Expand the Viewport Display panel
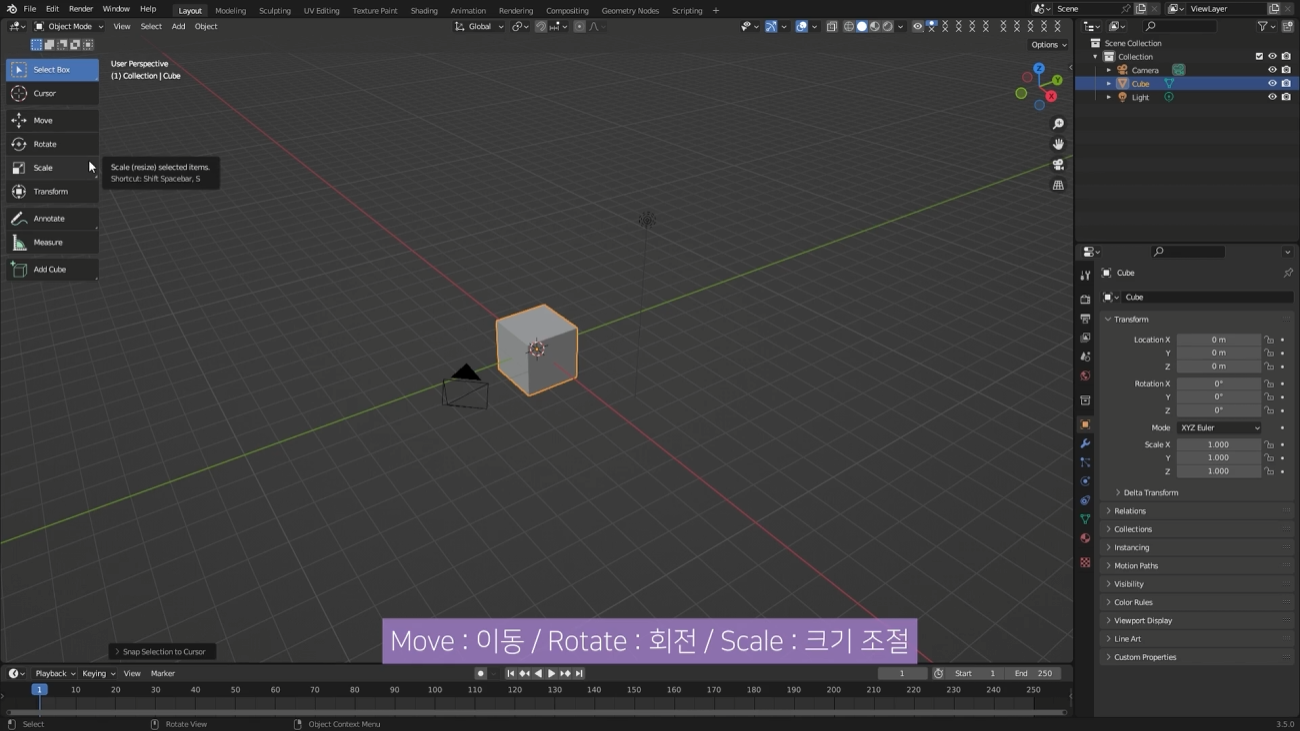This screenshot has width=1300, height=731. pos(1197,621)
